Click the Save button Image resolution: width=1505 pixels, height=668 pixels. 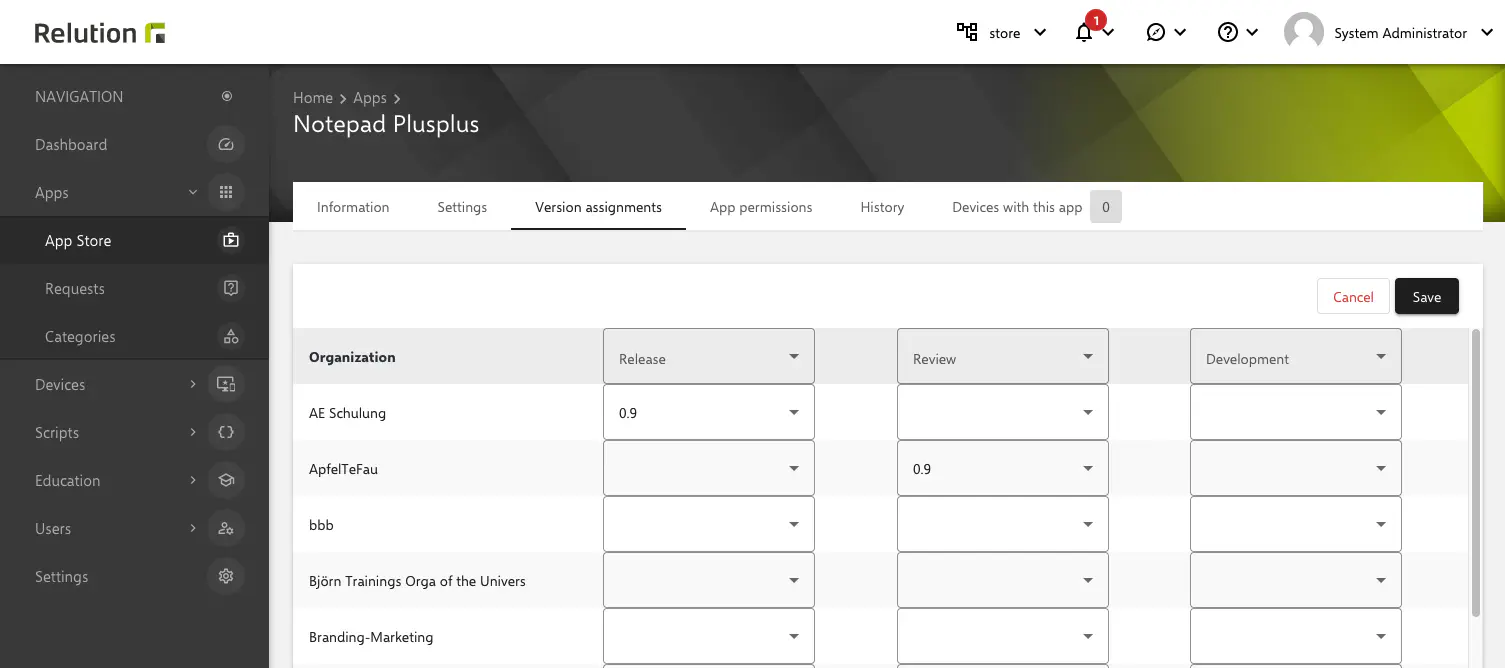click(1426, 297)
